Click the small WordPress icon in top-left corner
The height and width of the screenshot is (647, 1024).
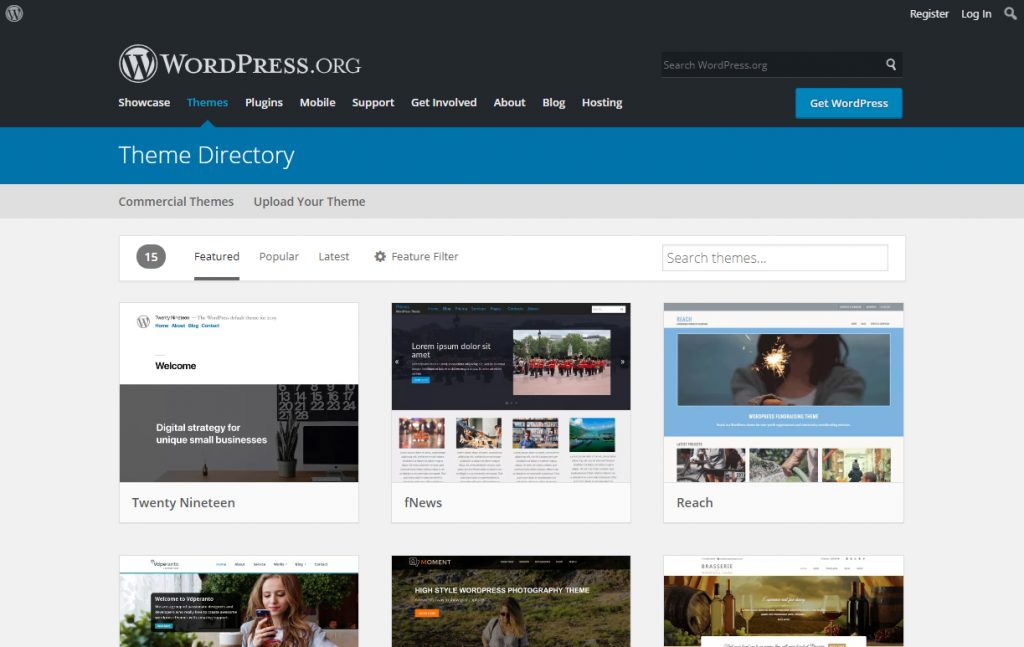click(x=13, y=14)
